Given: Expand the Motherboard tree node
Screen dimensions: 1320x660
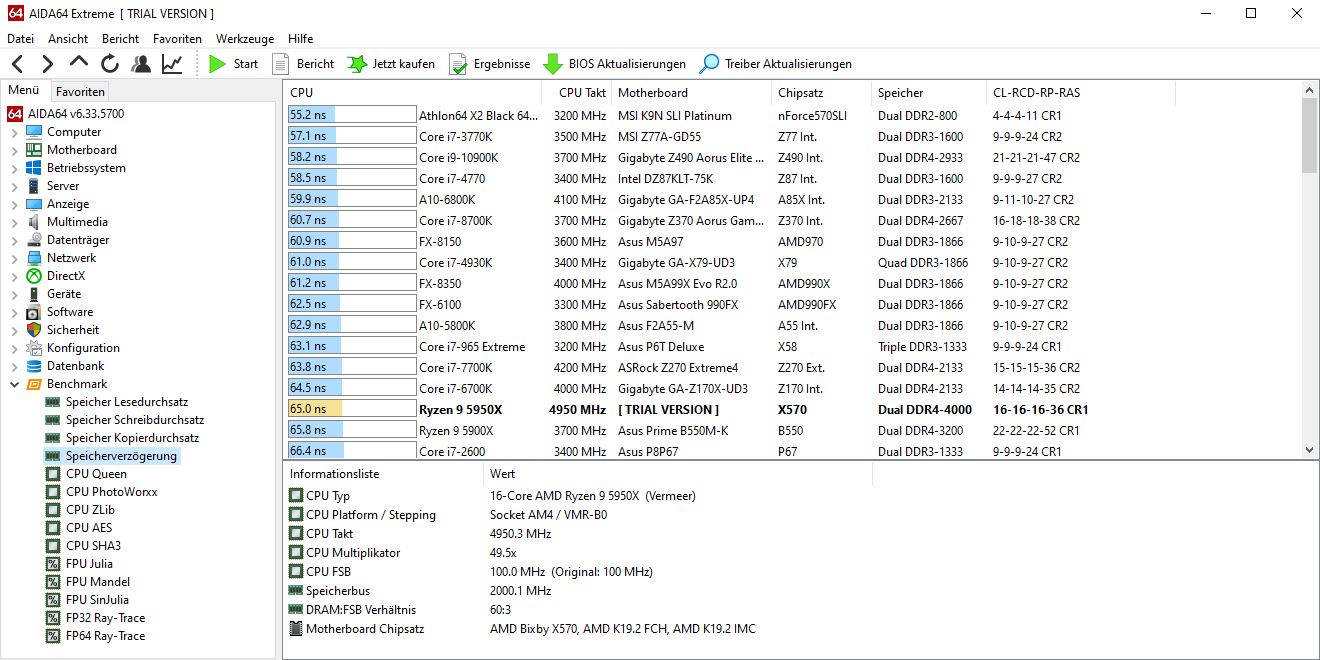Looking at the screenshot, I should 14,150.
